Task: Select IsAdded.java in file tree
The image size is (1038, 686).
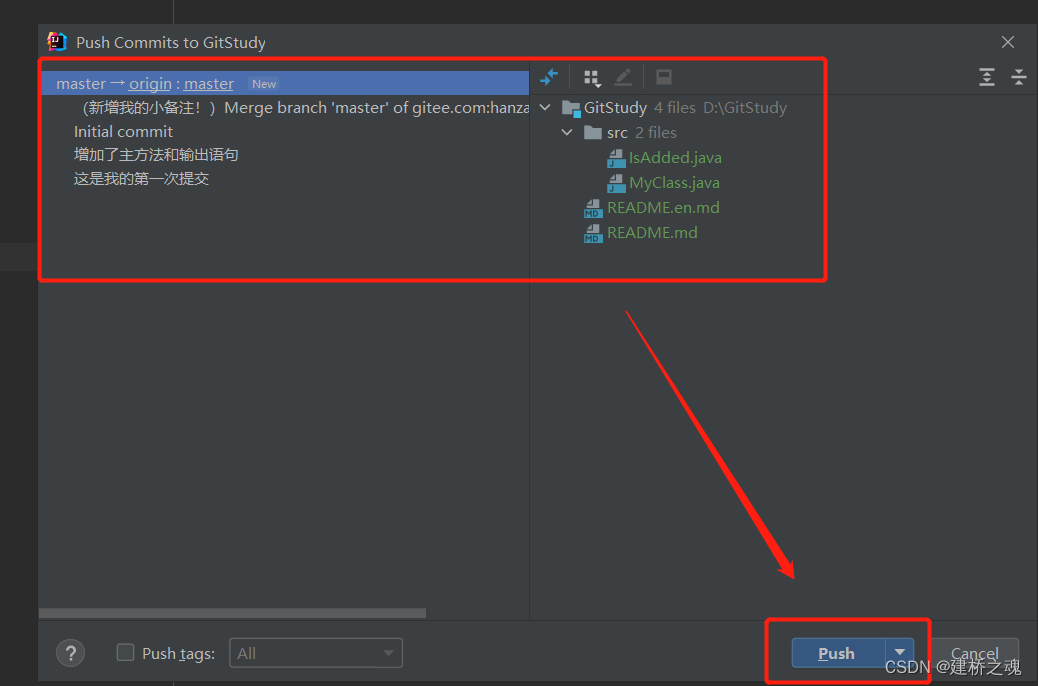Action: click(x=675, y=158)
